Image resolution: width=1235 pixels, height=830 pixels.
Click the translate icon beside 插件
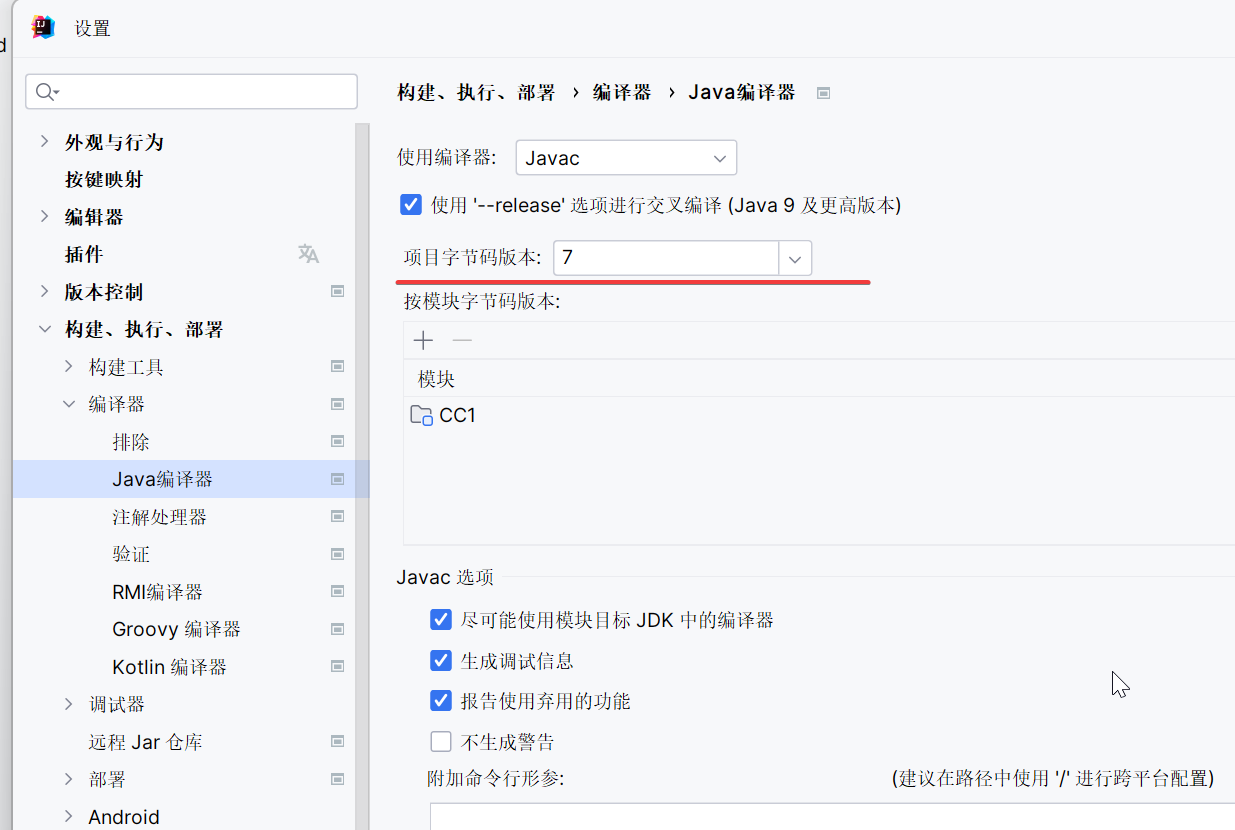[x=308, y=254]
